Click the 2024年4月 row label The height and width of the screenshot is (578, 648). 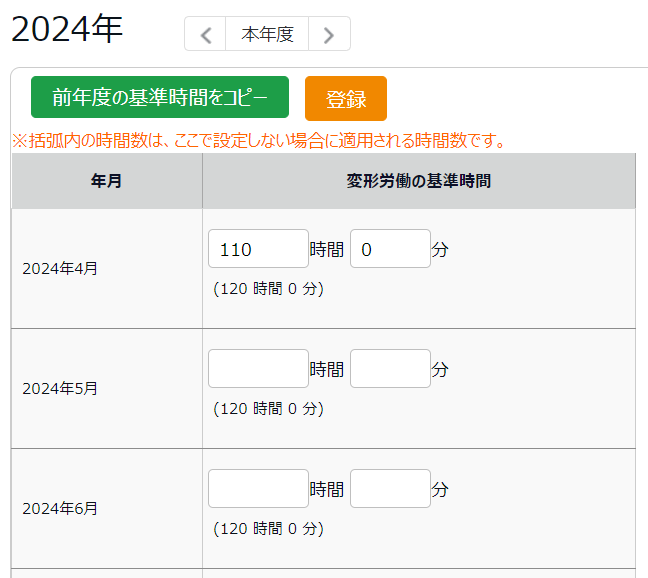click(x=60, y=269)
